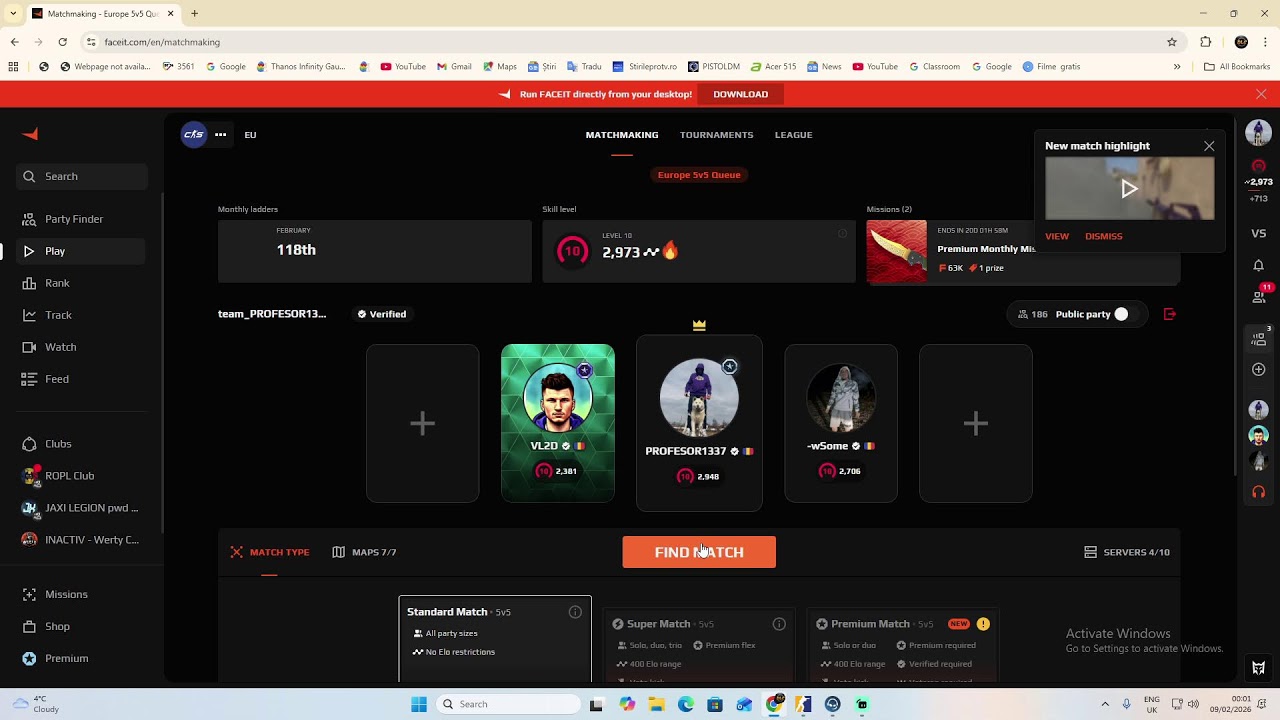Show hidden system tray icons

click(x=1105, y=704)
